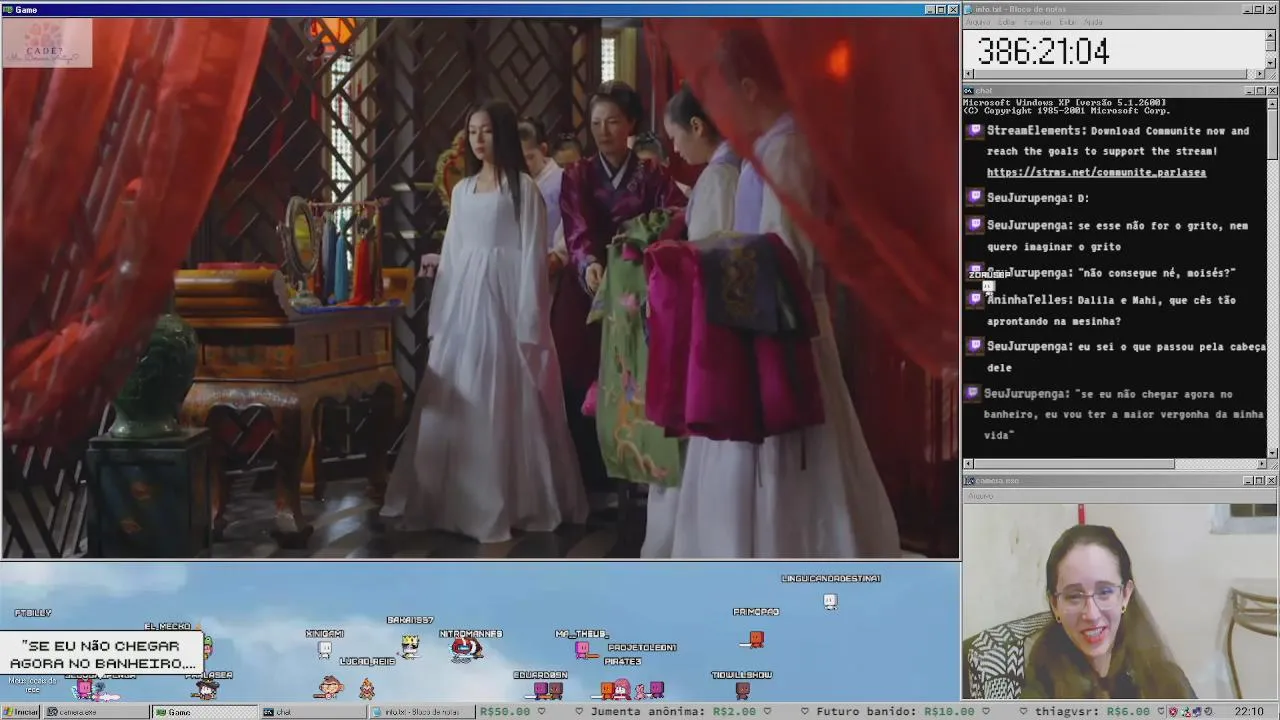Click the Game window title bar icon

coord(8,9)
